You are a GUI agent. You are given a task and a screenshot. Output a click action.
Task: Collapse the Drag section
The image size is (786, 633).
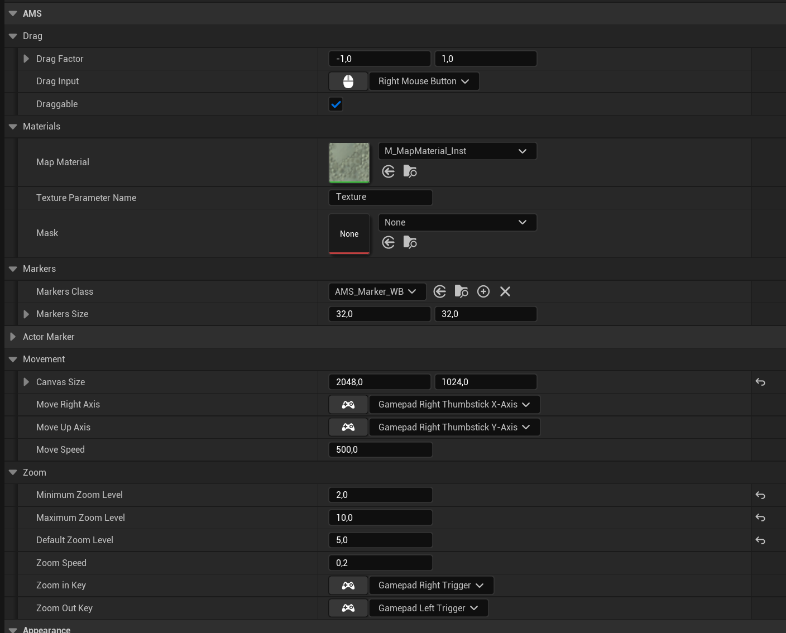(x=13, y=36)
